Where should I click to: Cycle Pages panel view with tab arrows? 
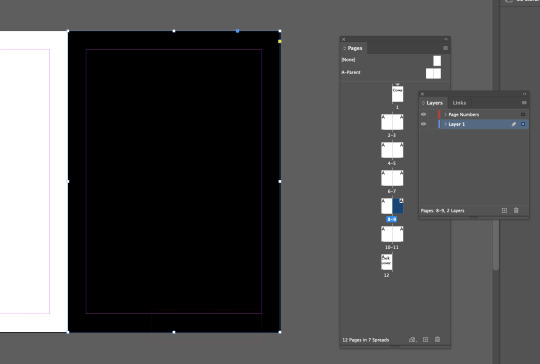pyautogui.click(x=344, y=48)
